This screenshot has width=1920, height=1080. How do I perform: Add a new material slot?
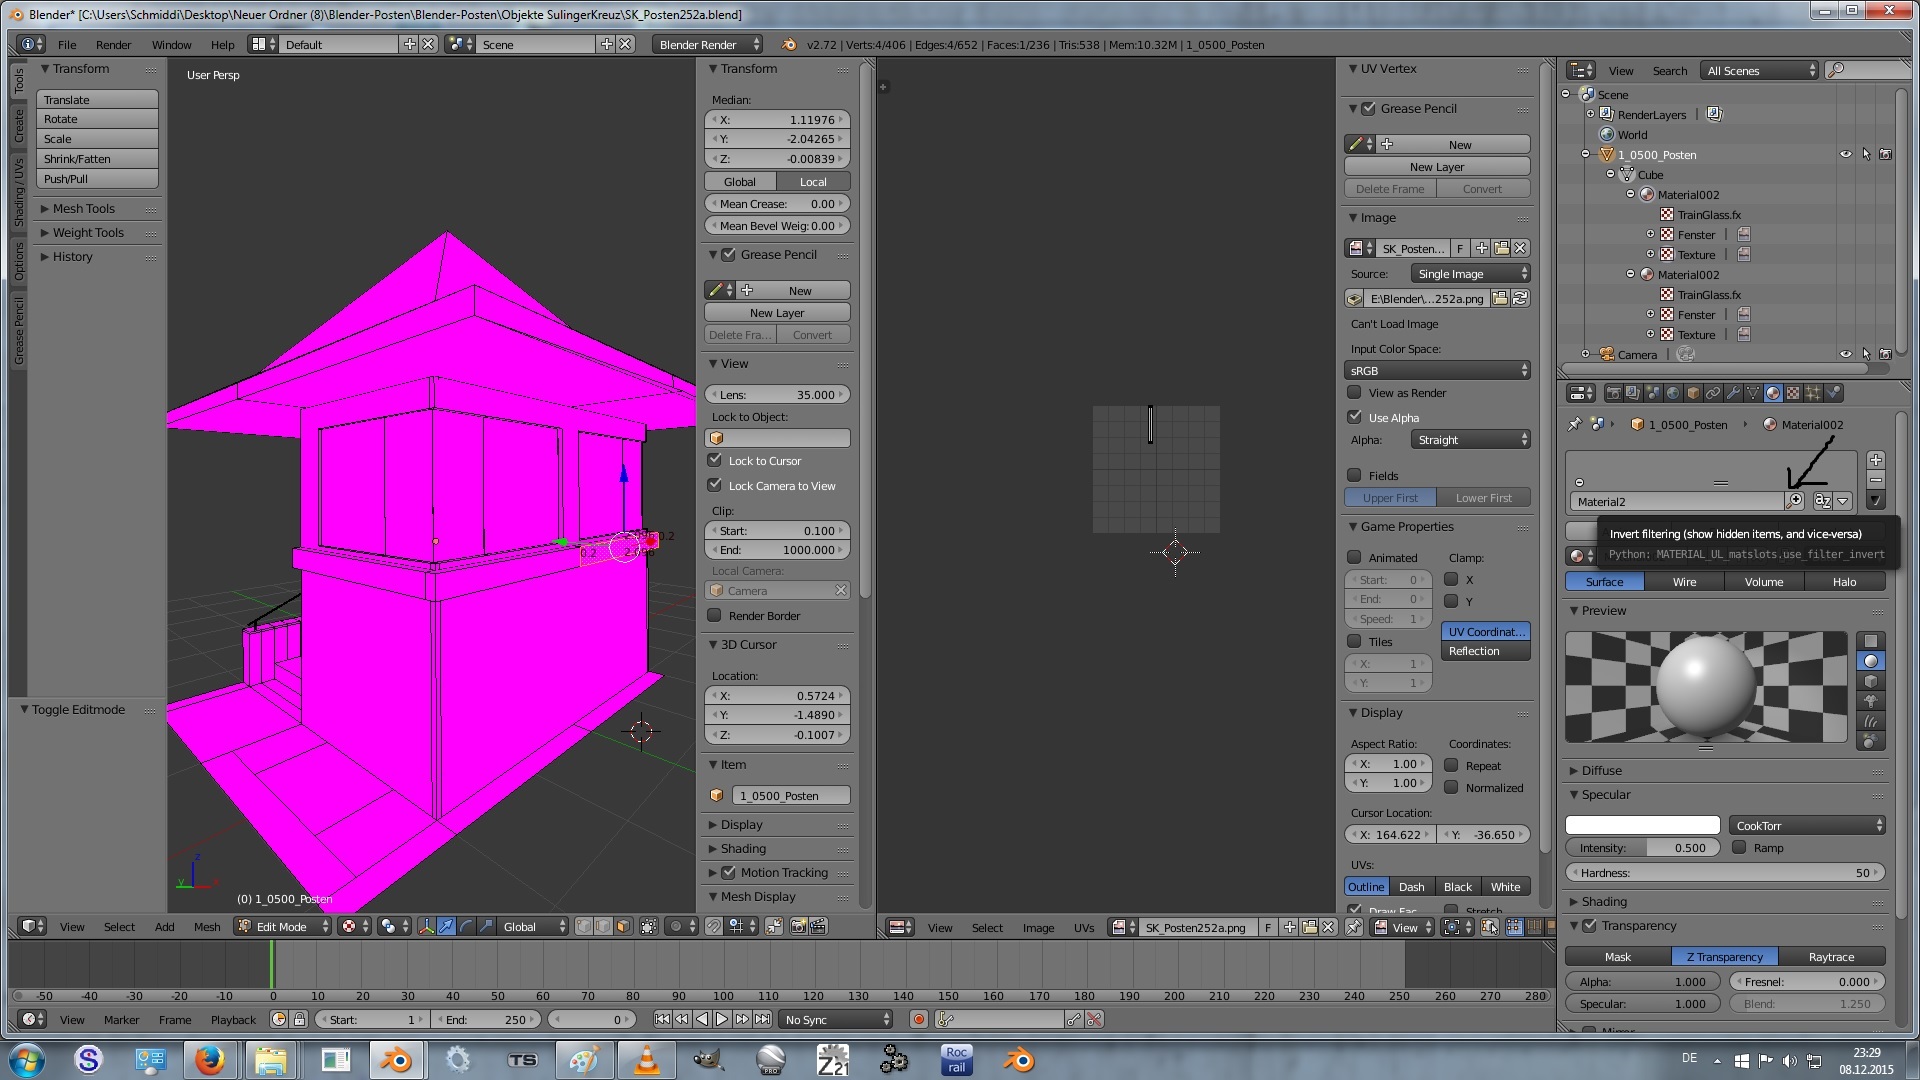1876,460
